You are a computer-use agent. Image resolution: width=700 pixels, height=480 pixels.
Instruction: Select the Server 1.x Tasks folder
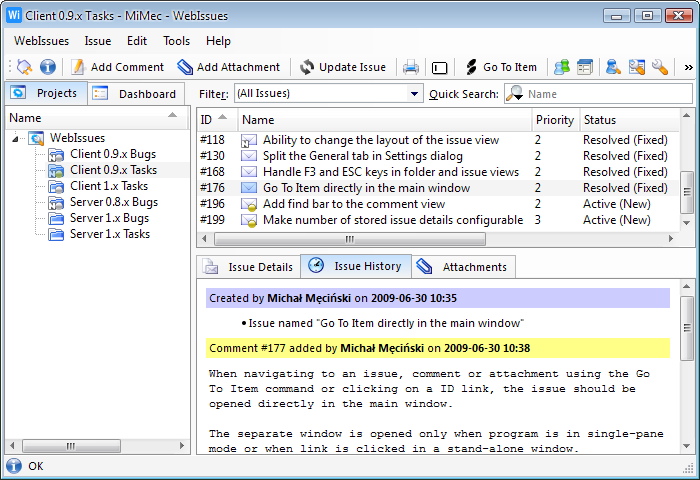click(x=110, y=234)
